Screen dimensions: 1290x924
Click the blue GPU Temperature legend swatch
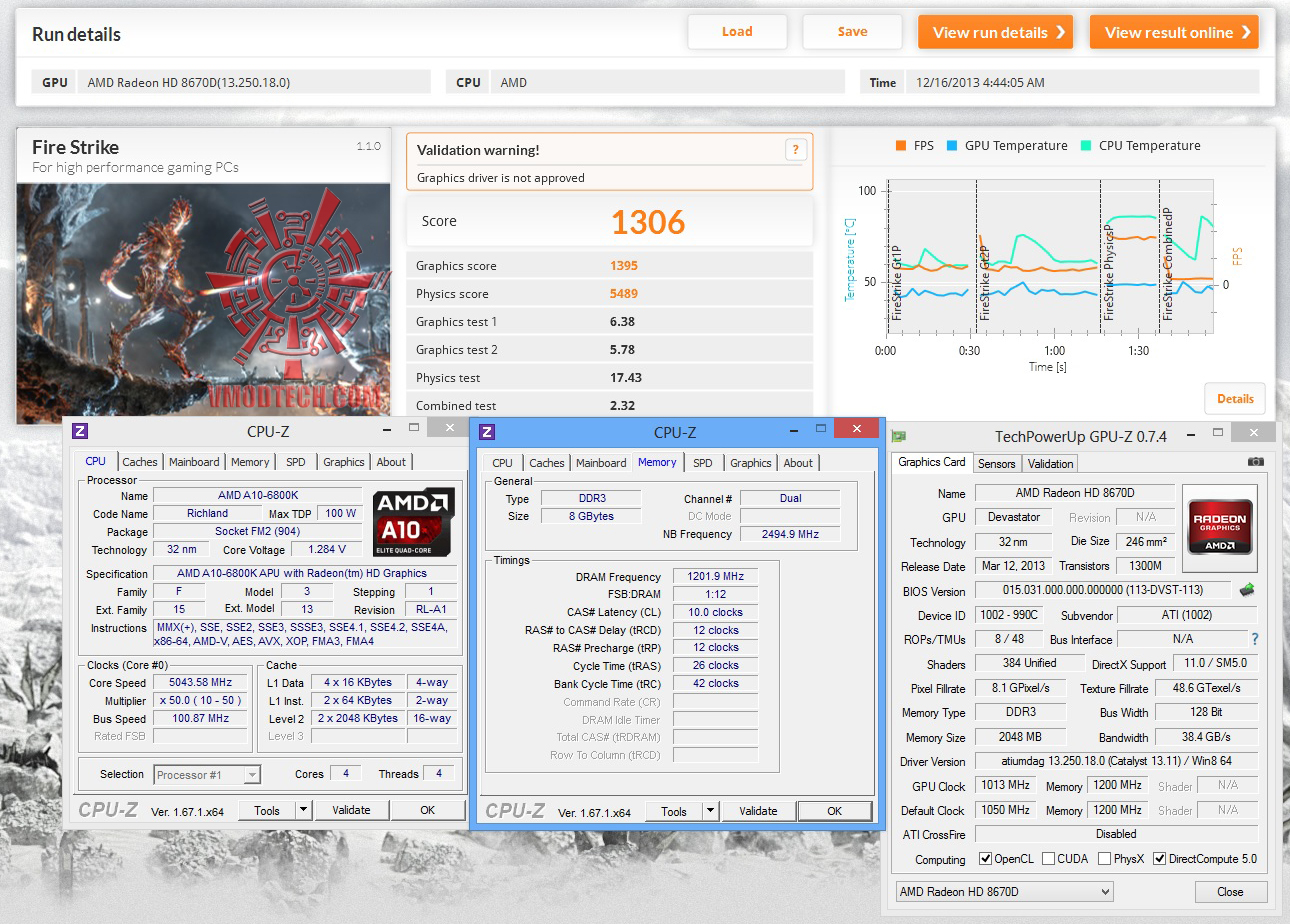(950, 146)
